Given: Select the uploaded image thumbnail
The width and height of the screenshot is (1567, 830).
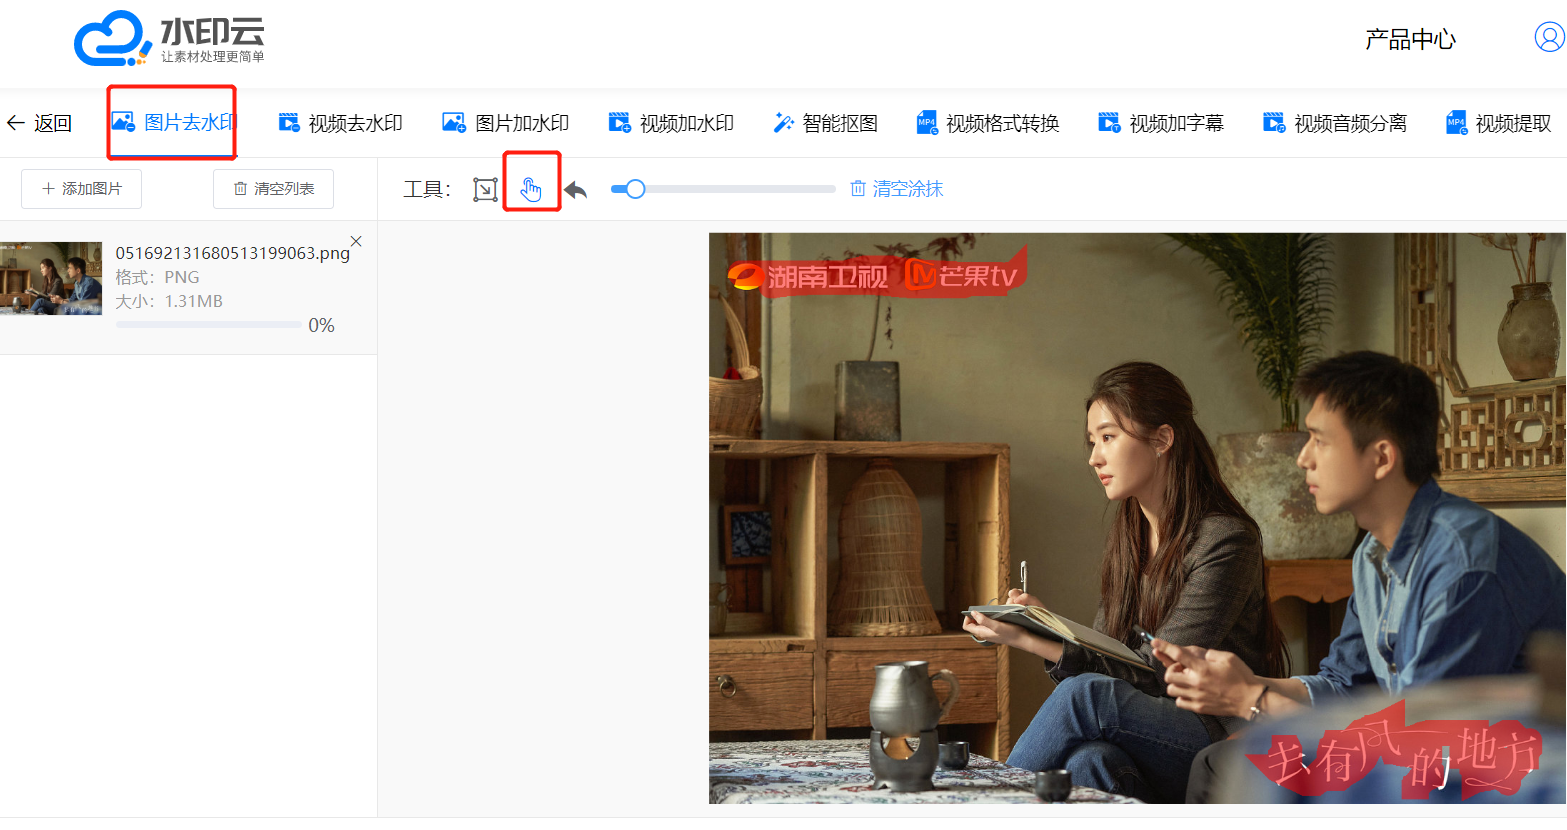Looking at the screenshot, I should click(51, 278).
